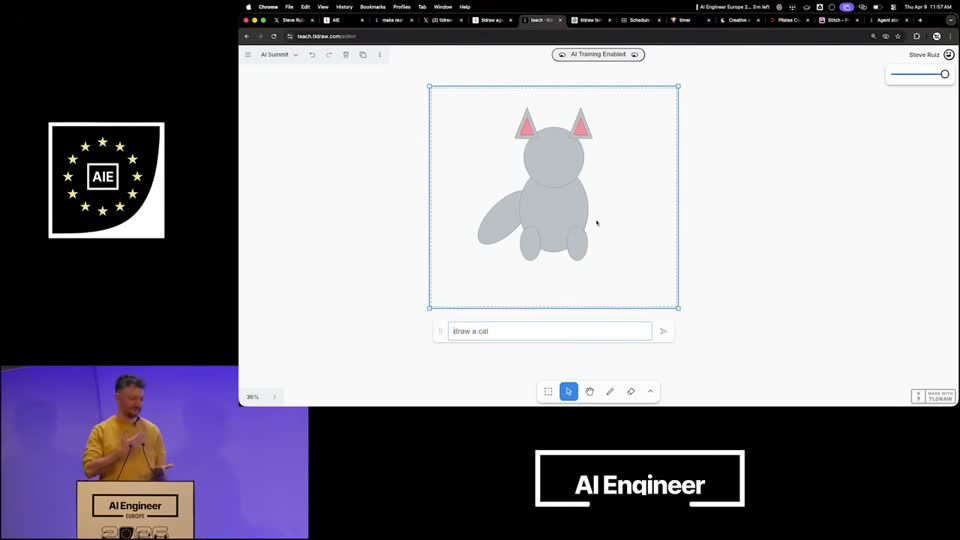The width and height of the screenshot is (960, 540).
Task: Click the Thu Apr 9 clock
Action: 928,7
